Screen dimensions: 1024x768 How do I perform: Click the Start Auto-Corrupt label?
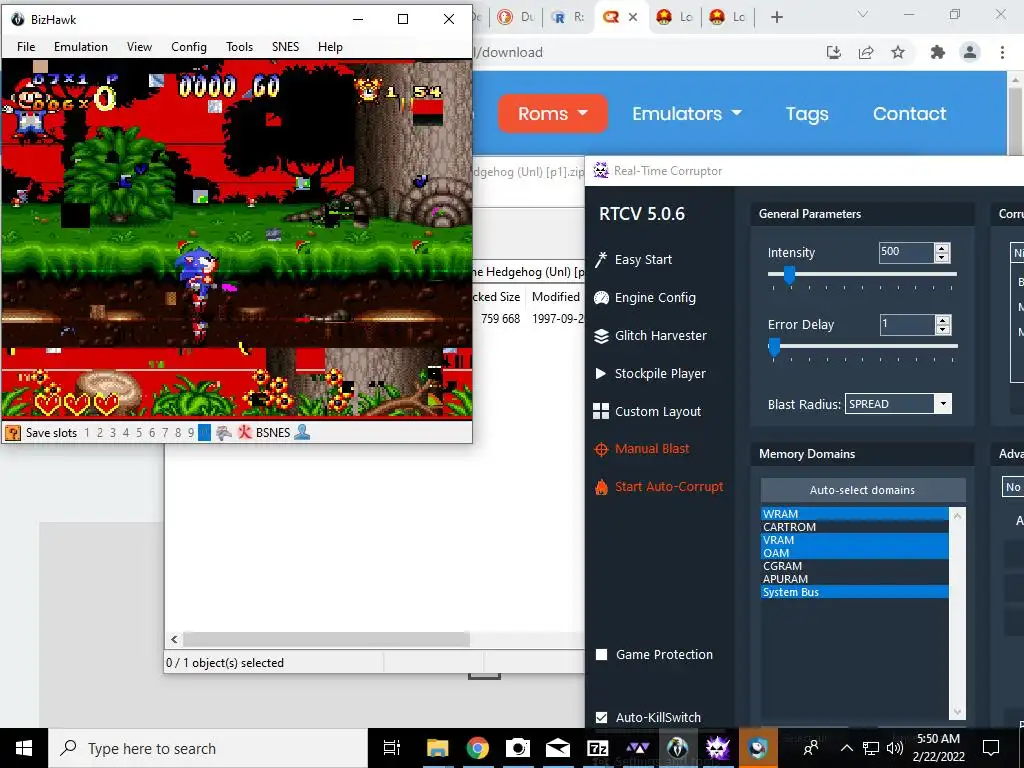coord(669,487)
